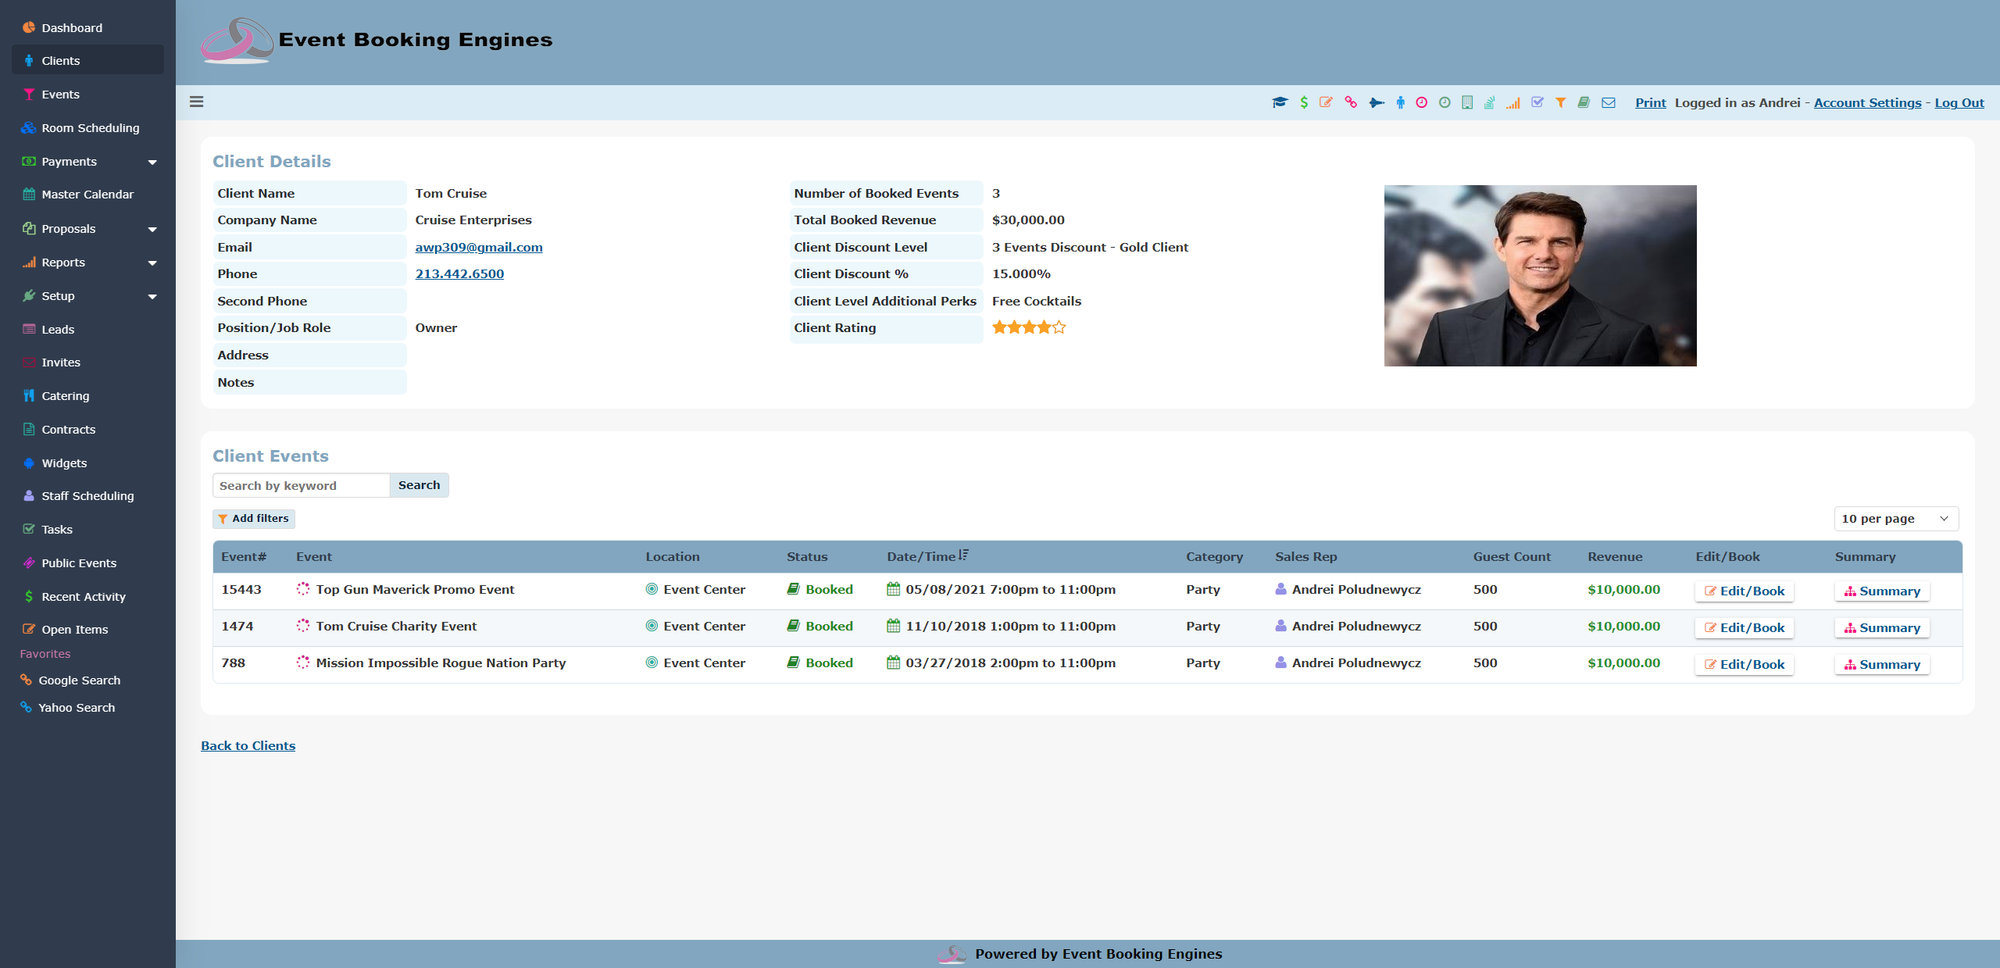Viewport: 2000px width, 968px height.
Task: Open Yahoo Search favorite link
Action: click(x=76, y=707)
